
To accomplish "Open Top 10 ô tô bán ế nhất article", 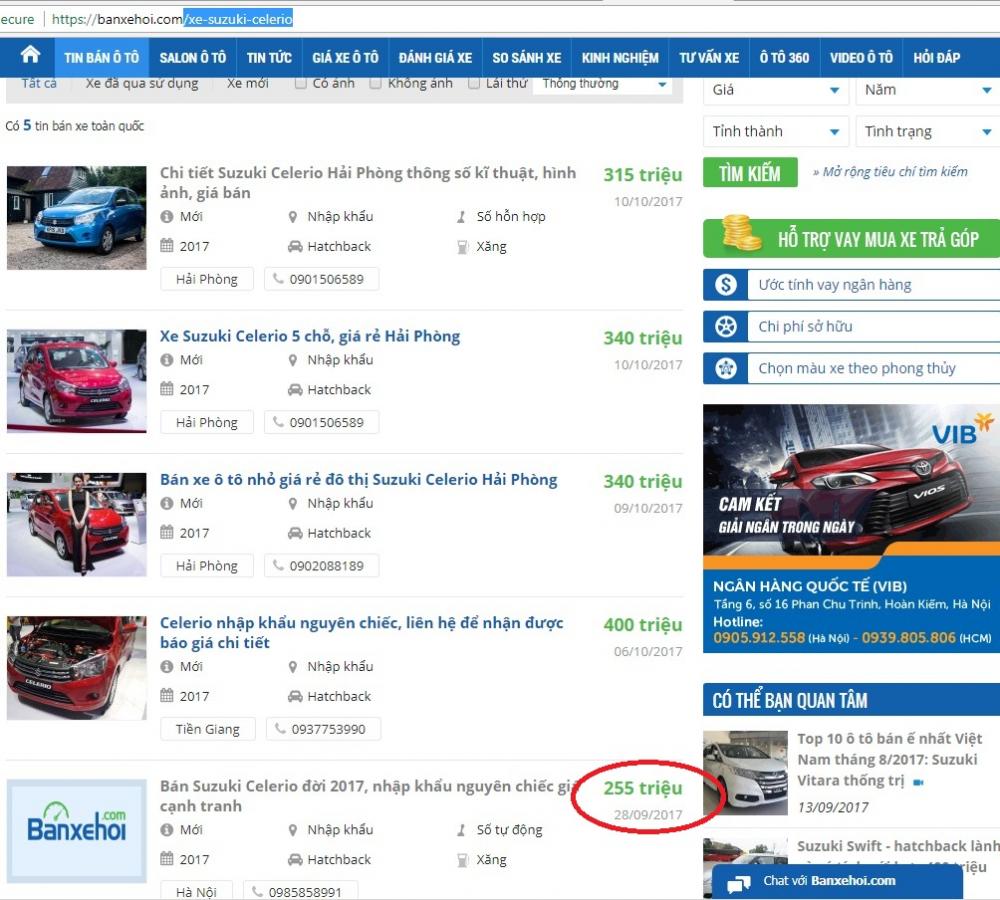I will point(890,760).
